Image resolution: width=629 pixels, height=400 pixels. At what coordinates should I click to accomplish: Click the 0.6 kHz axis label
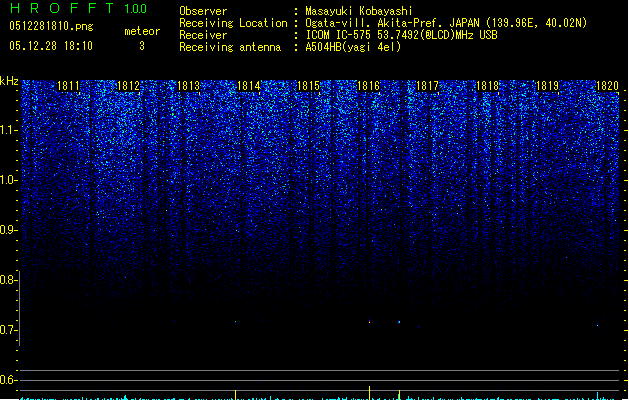coord(8,380)
